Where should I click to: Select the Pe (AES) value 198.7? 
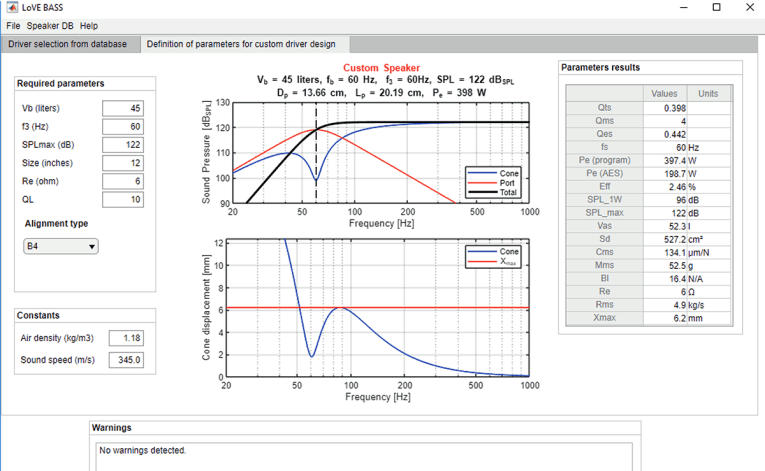tap(665, 174)
